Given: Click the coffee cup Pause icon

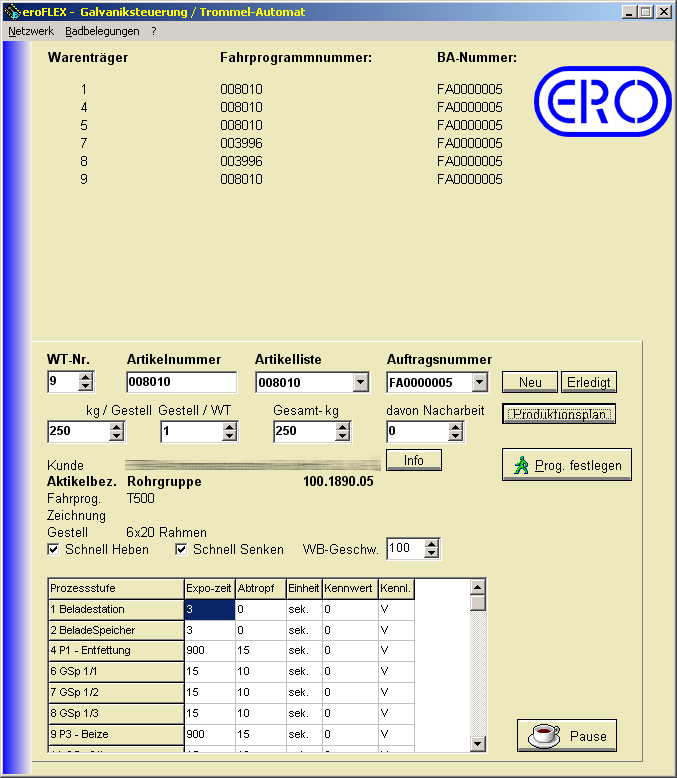Looking at the screenshot, I should click(543, 735).
